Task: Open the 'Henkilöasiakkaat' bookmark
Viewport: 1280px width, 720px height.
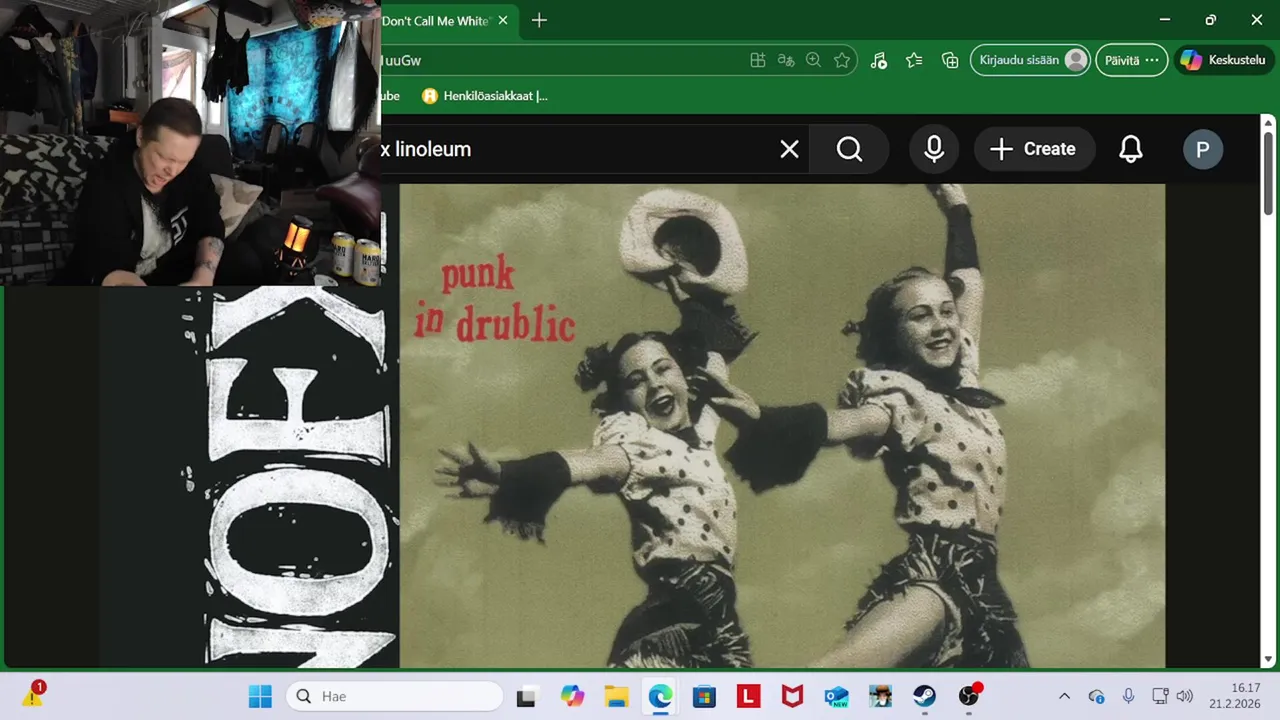Action: click(x=484, y=96)
